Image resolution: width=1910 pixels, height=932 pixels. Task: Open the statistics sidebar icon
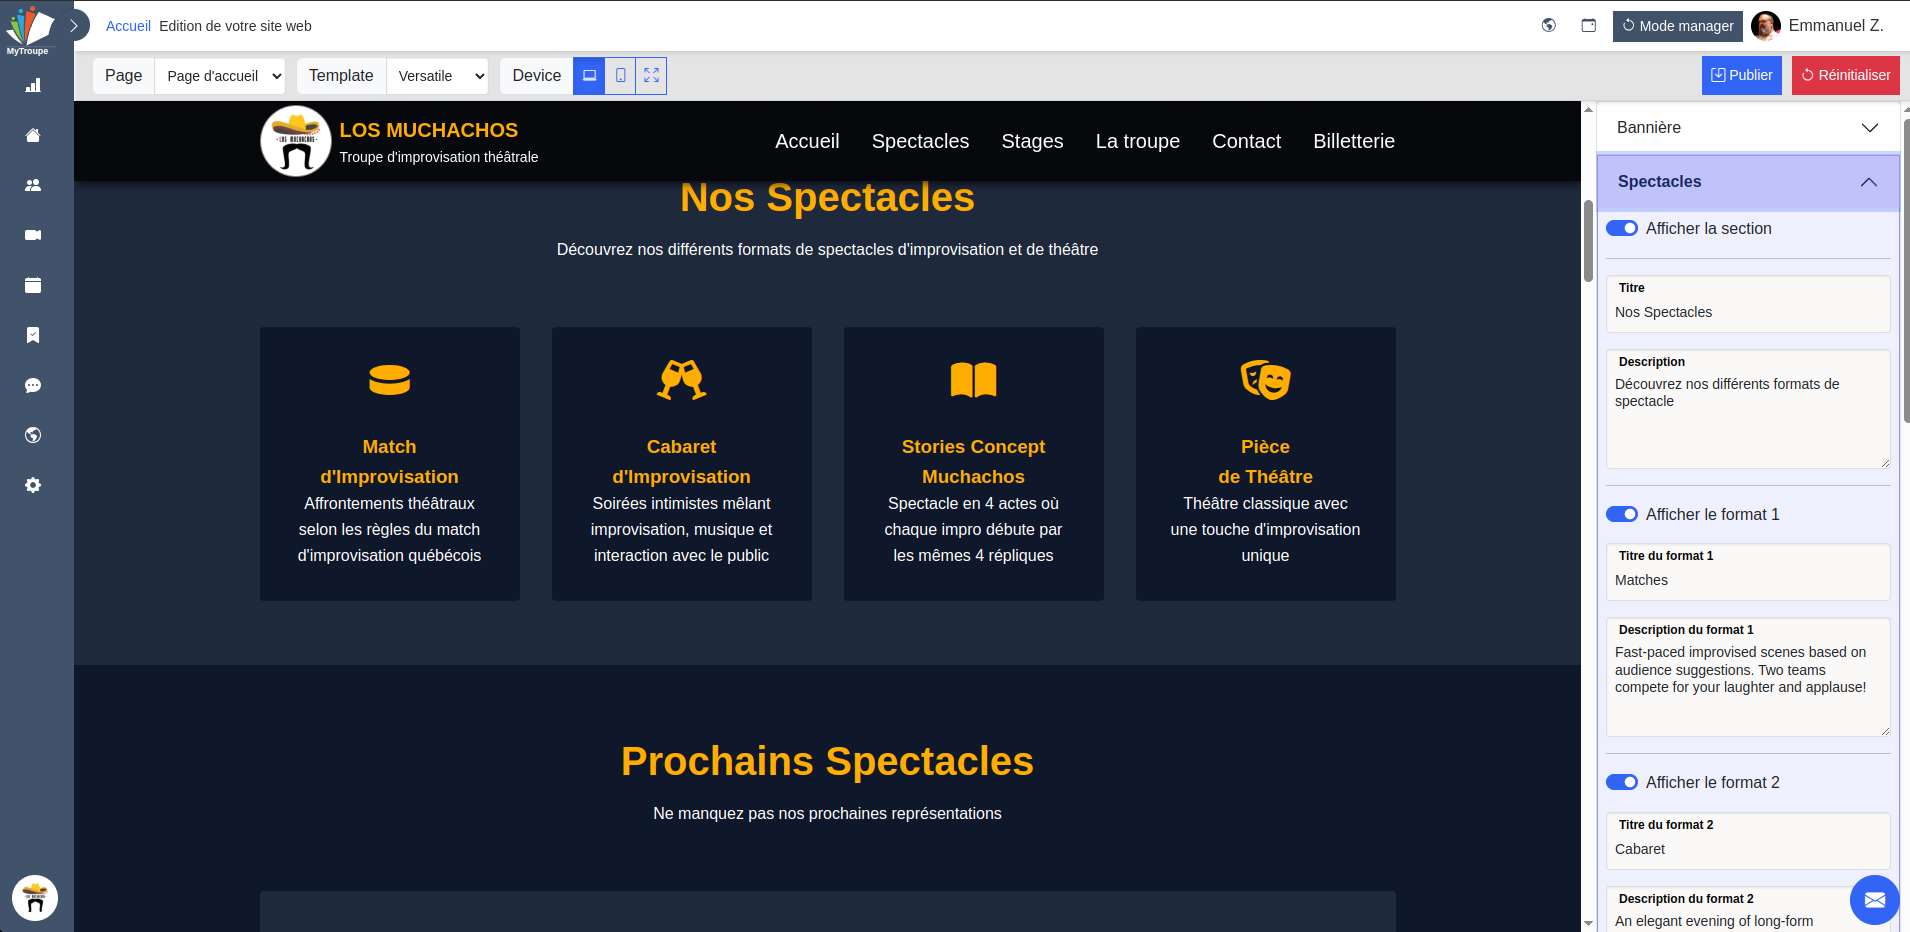(x=33, y=85)
